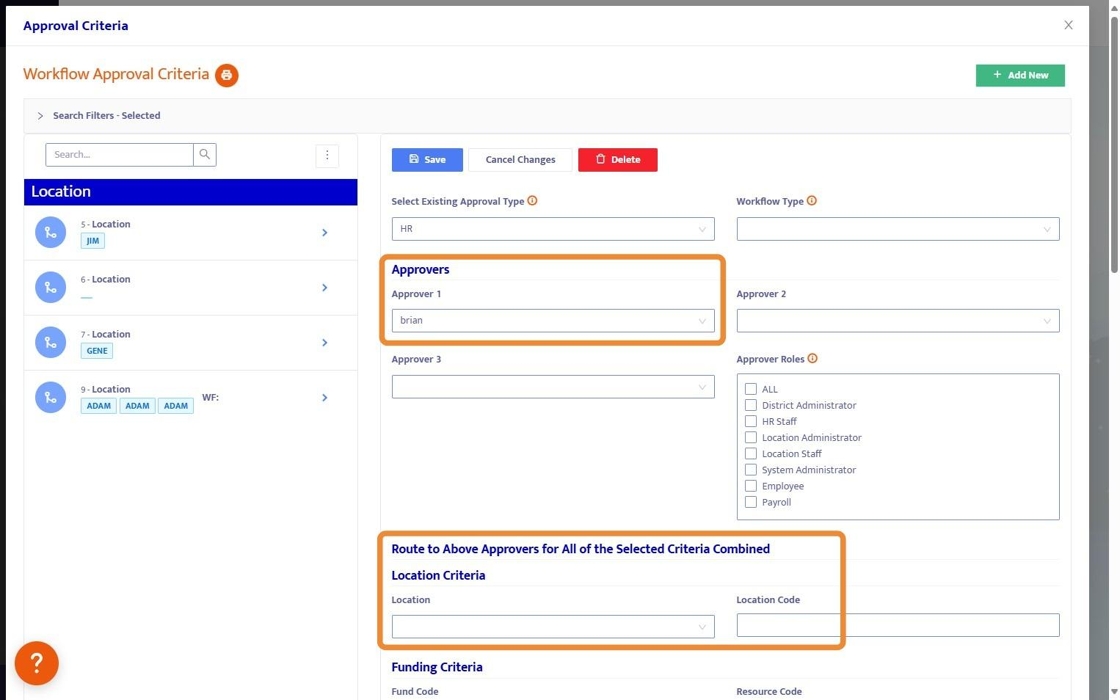Check the HR Staff role
The height and width of the screenshot is (700, 1120).
[x=751, y=421]
